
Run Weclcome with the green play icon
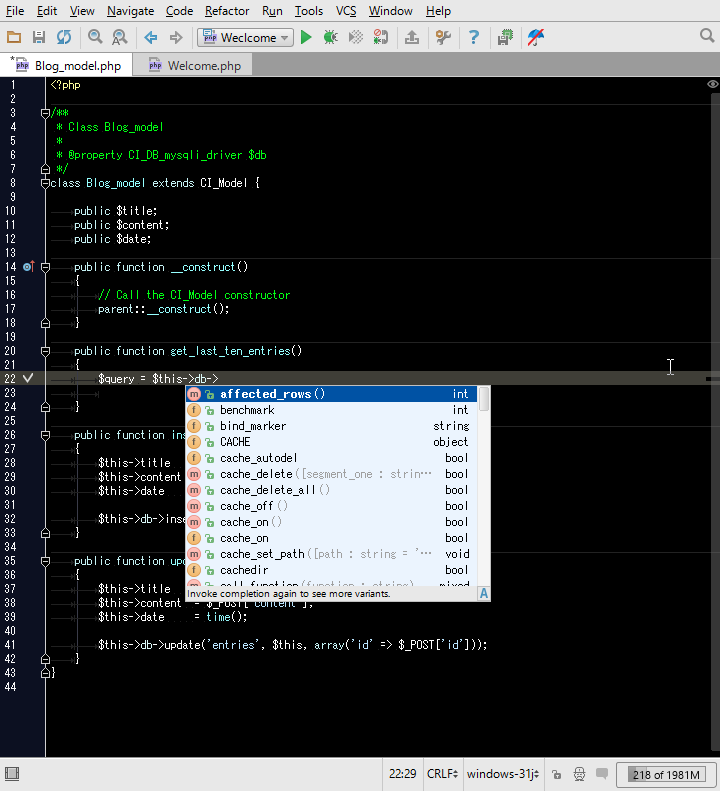point(306,37)
